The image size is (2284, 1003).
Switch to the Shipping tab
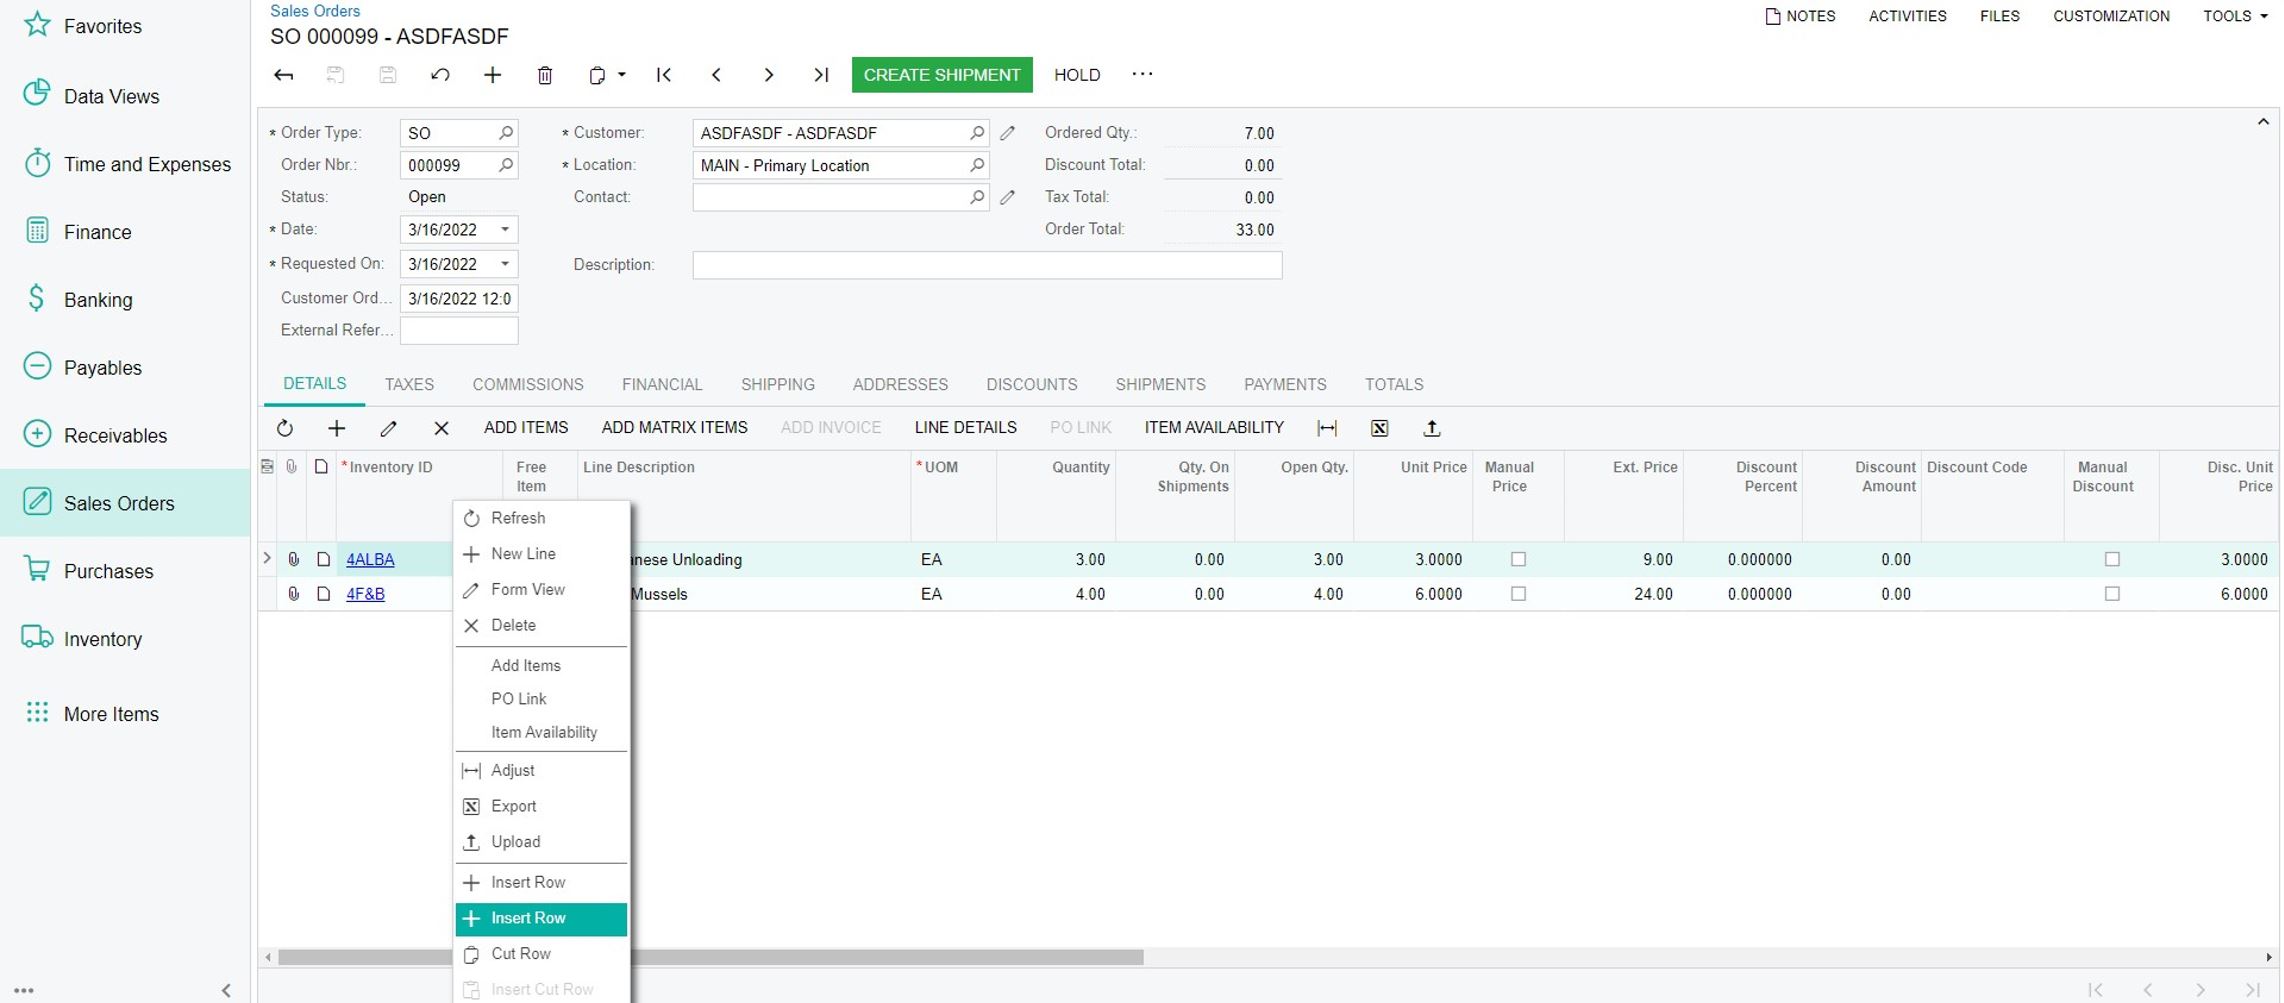pyautogui.click(x=778, y=385)
